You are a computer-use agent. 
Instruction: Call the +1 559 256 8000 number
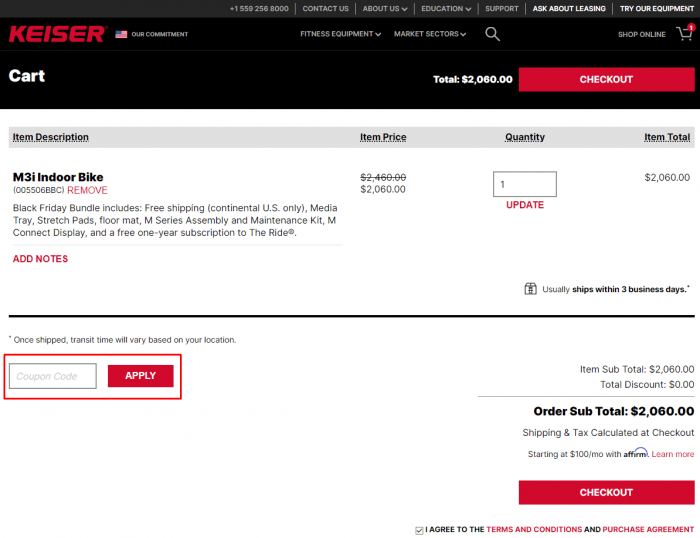point(259,8)
